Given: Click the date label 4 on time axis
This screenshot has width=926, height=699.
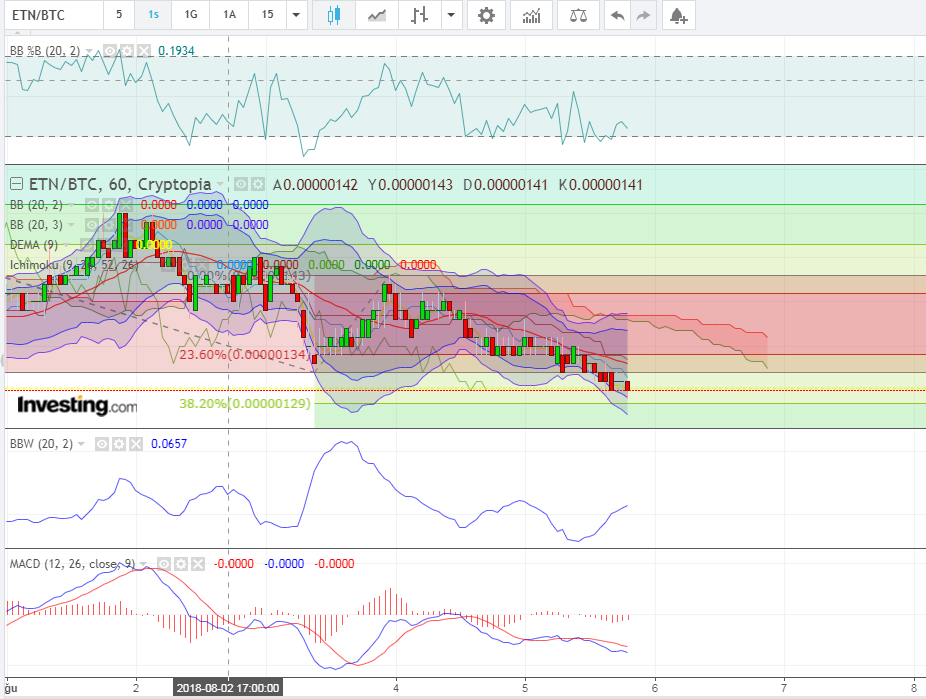Looking at the screenshot, I should 396,688.
